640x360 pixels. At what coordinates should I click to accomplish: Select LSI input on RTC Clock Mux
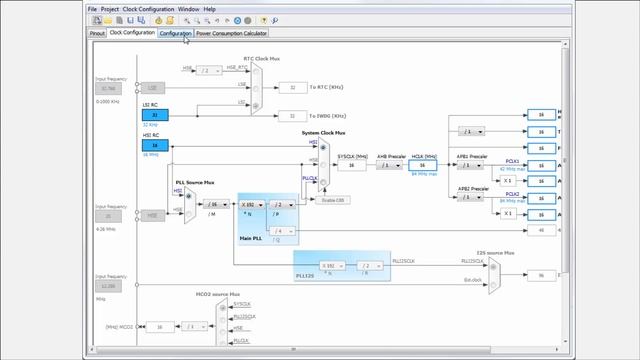coord(256,106)
